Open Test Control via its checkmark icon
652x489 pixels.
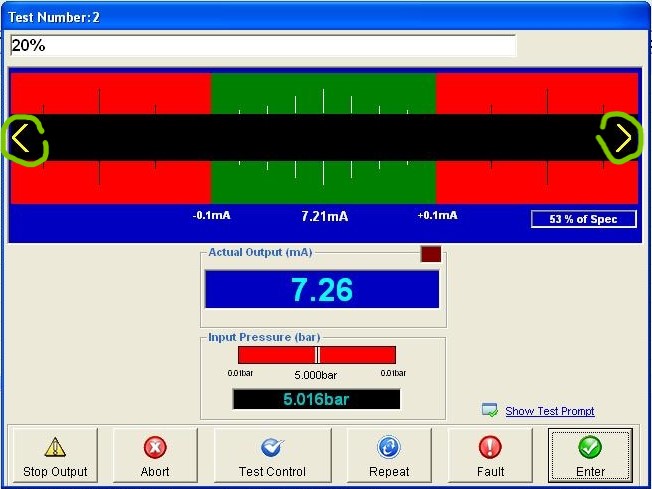pyautogui.click(x=272, y=448)
